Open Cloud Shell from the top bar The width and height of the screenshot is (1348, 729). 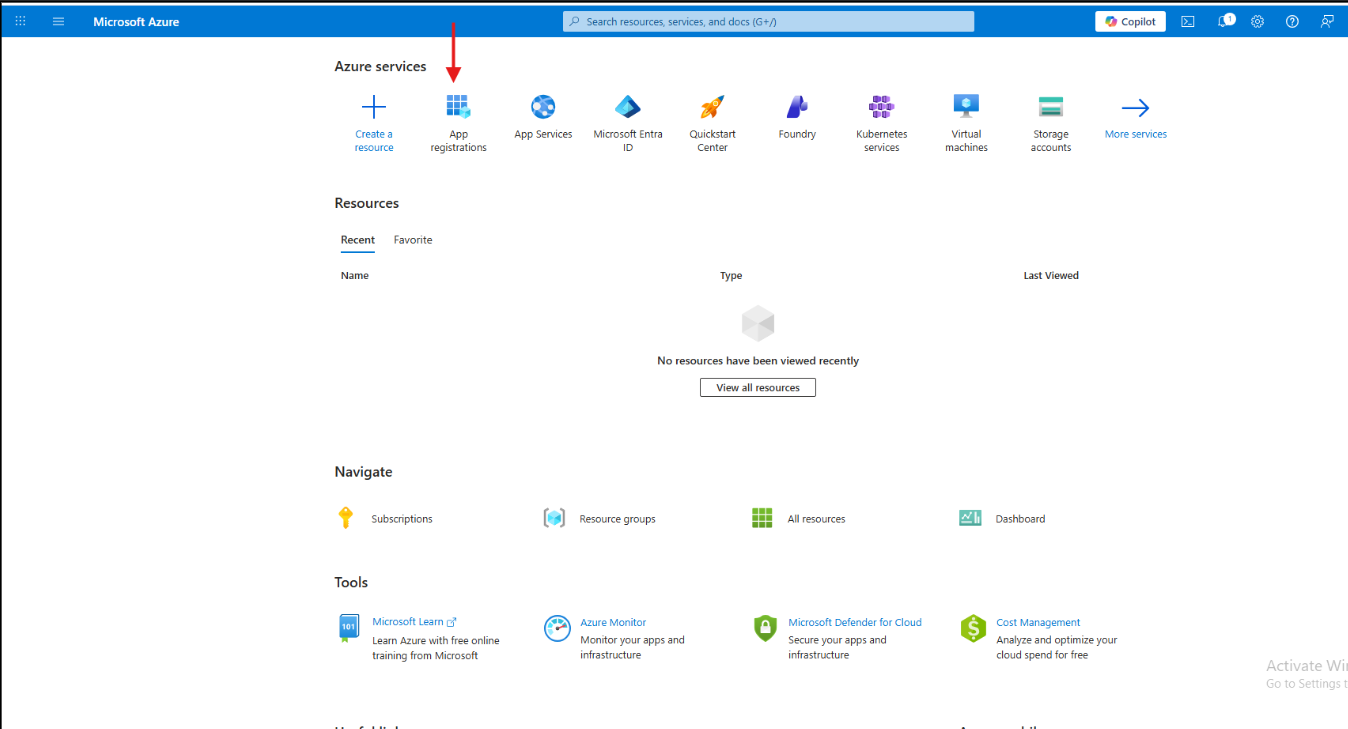[1188, 21]
